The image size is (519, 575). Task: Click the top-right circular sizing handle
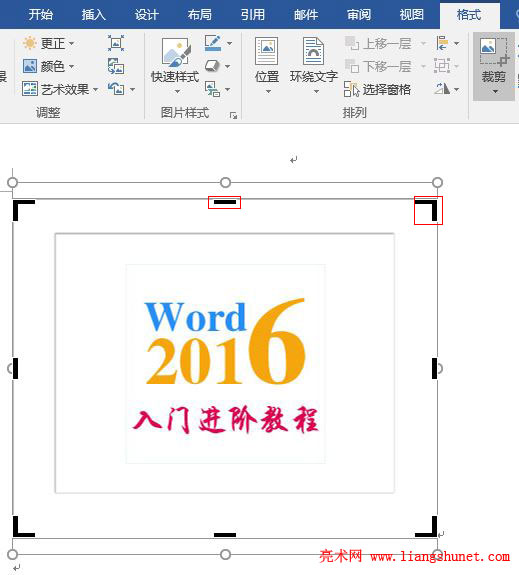437,182
